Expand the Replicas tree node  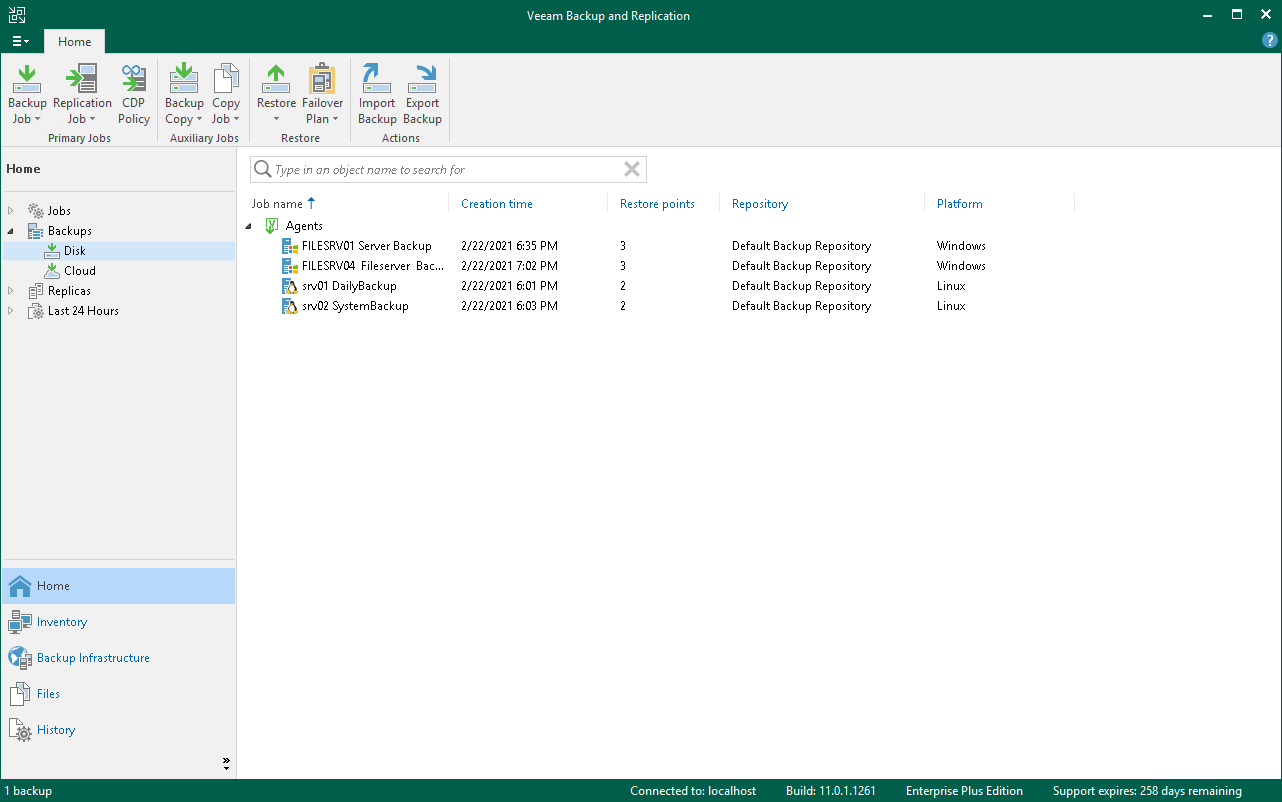pyautogui.click(x=11, y=291)
